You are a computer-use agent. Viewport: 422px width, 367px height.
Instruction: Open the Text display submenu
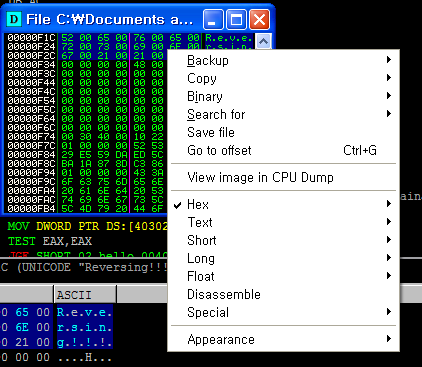[x=283, y=222]
